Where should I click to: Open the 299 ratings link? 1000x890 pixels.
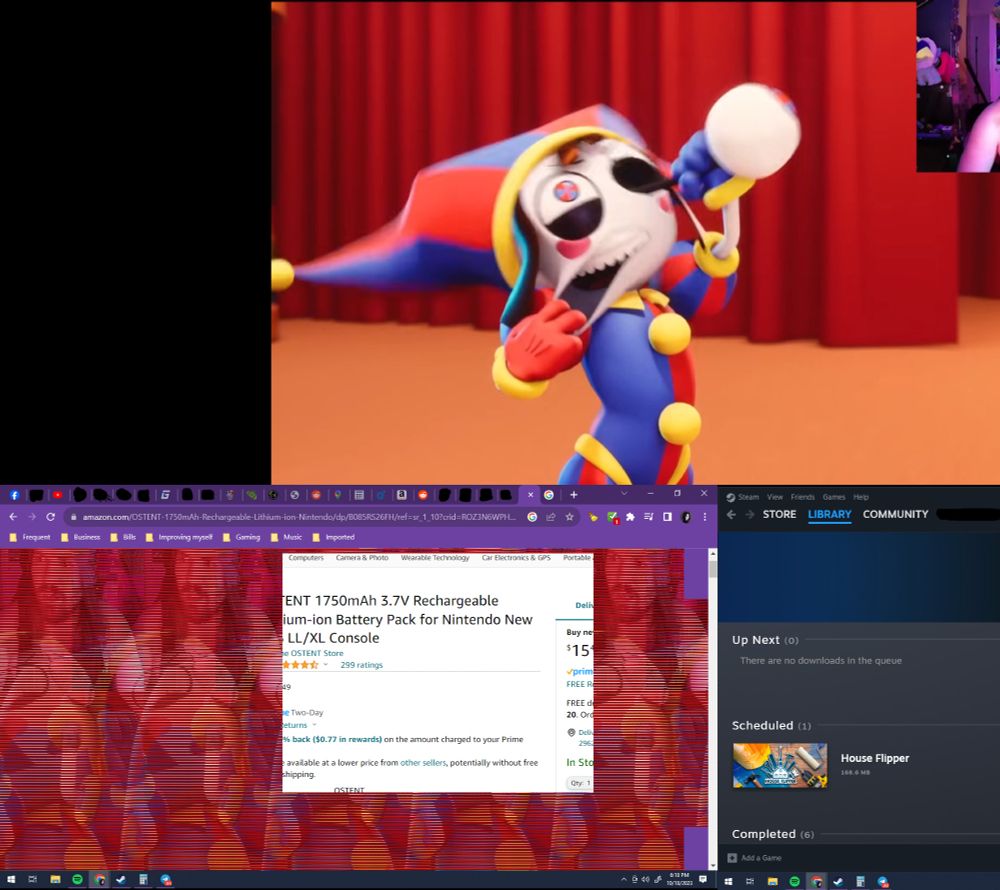tap(361, 665)
